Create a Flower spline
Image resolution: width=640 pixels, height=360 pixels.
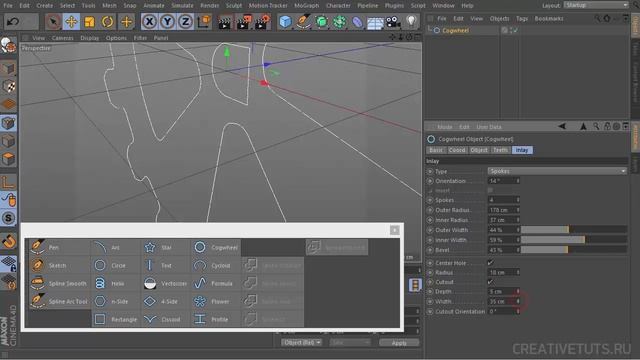pos(216,301)
